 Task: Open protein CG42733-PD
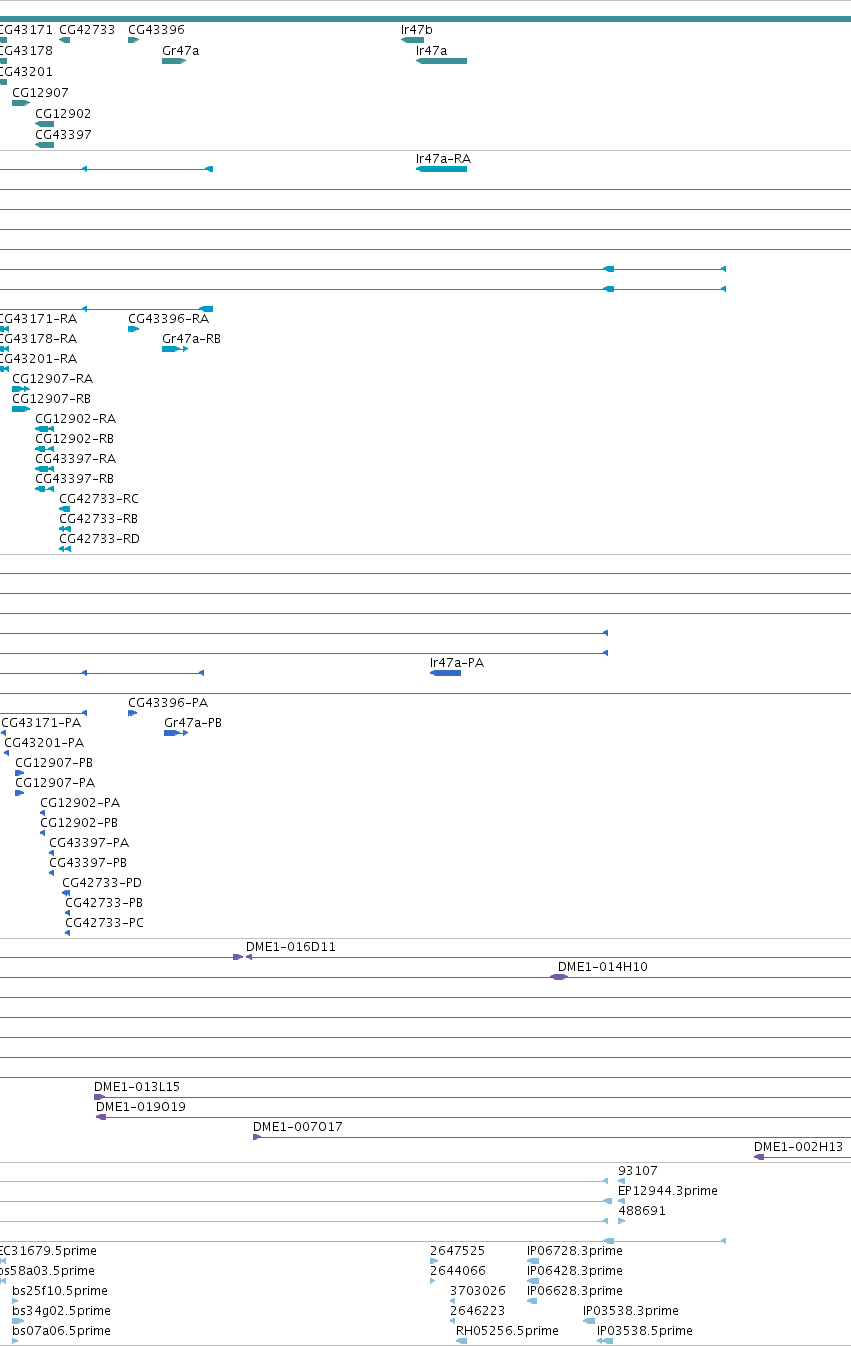pyautogui.click(x=102, y=882)
